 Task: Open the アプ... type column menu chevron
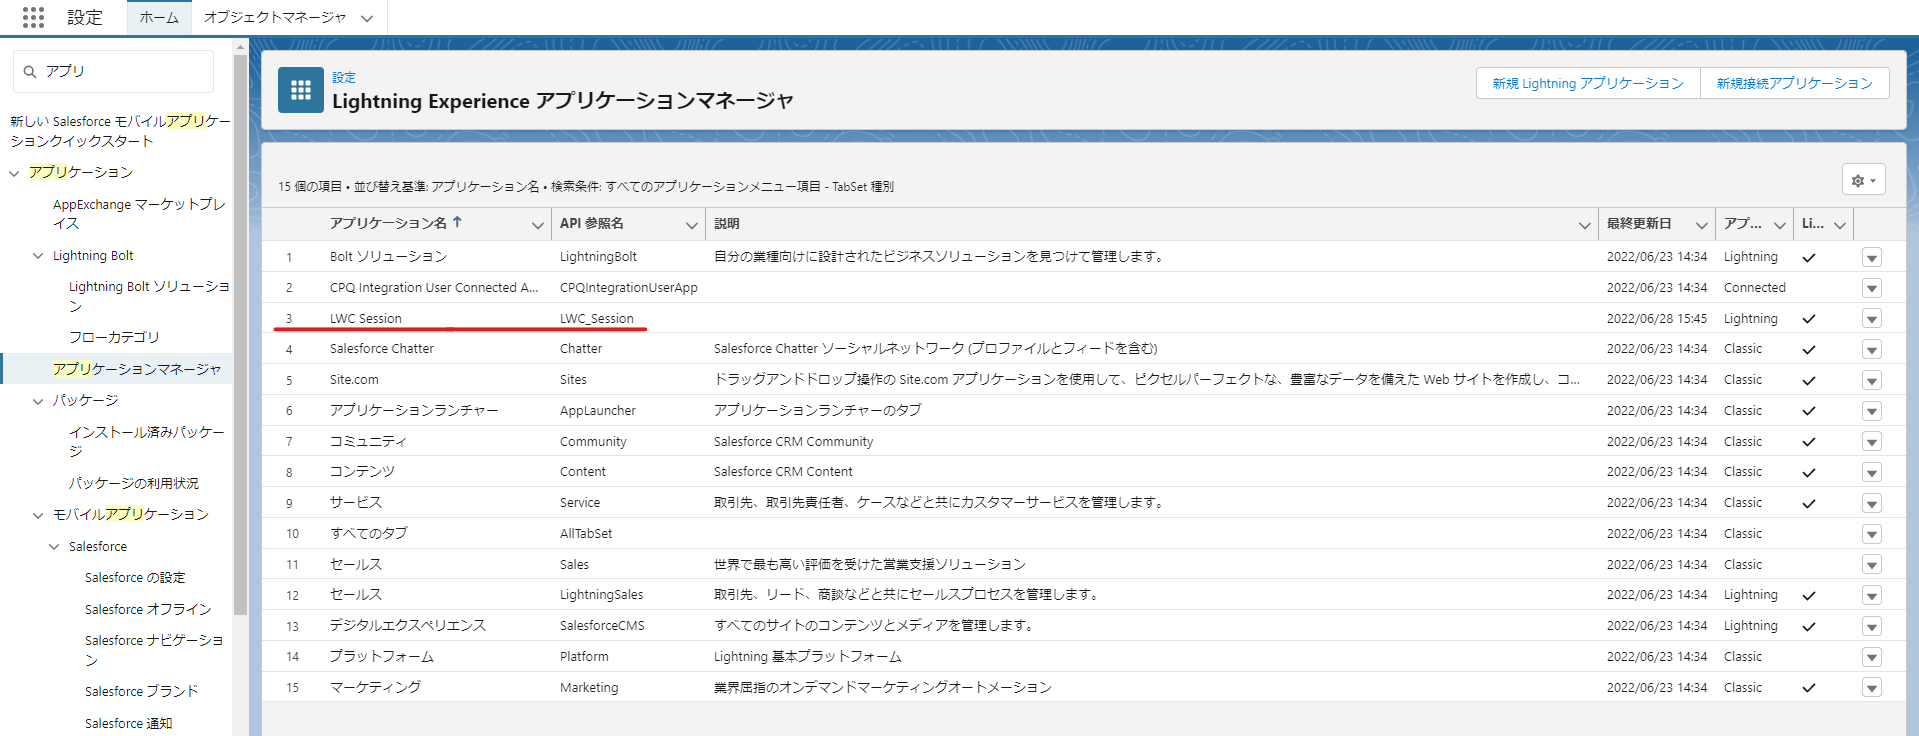tap(1779, 225)
